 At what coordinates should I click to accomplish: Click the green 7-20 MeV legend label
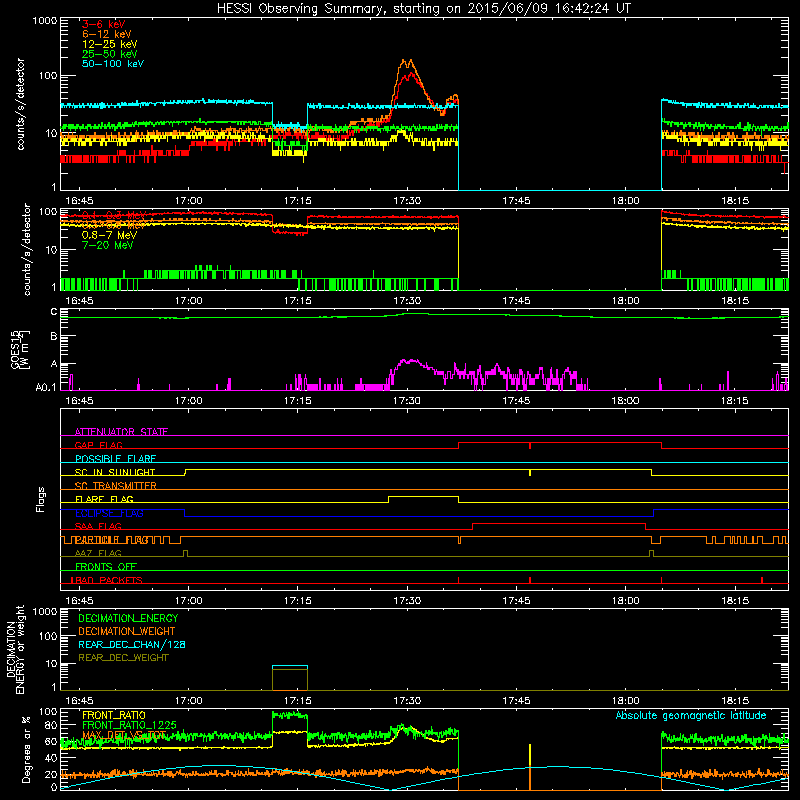[108, 245]
